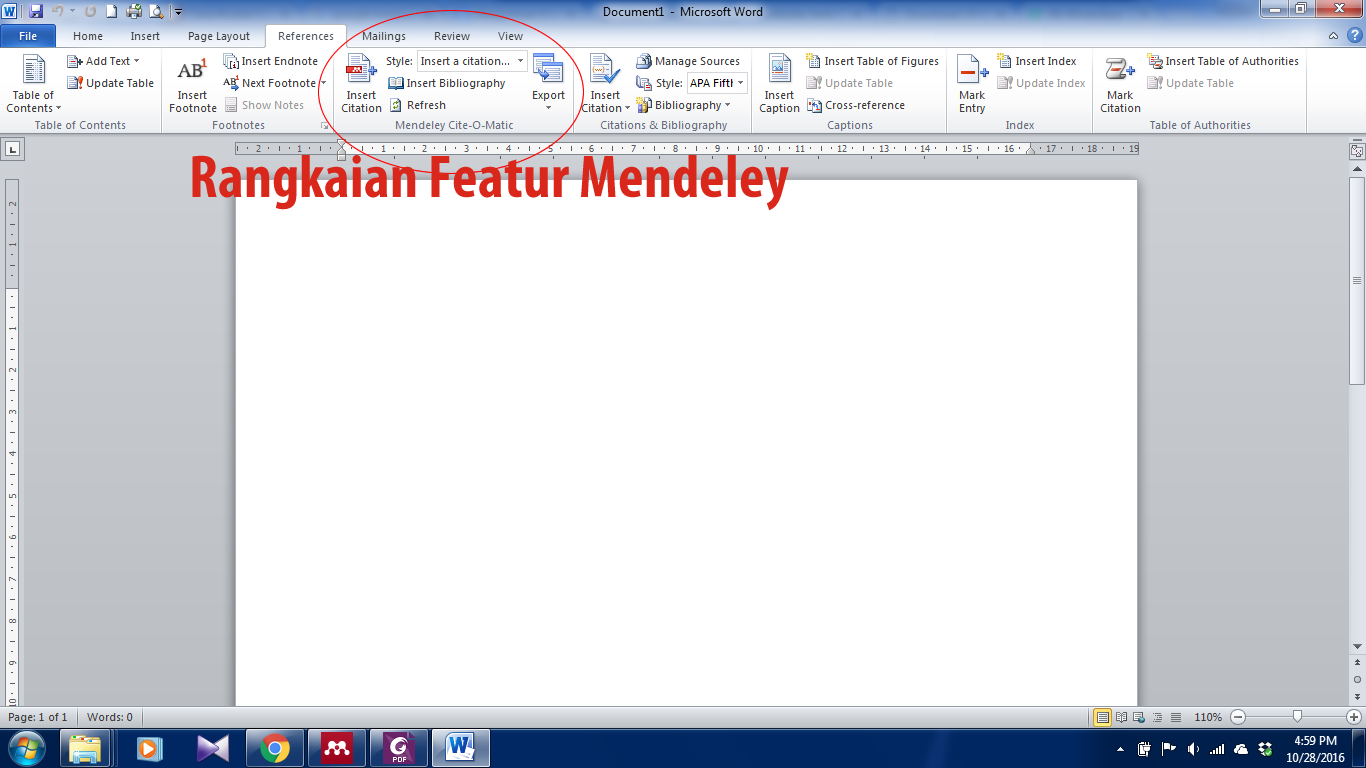
Task: Open Mendeley Desktop from taskbar
Action: 337,748
